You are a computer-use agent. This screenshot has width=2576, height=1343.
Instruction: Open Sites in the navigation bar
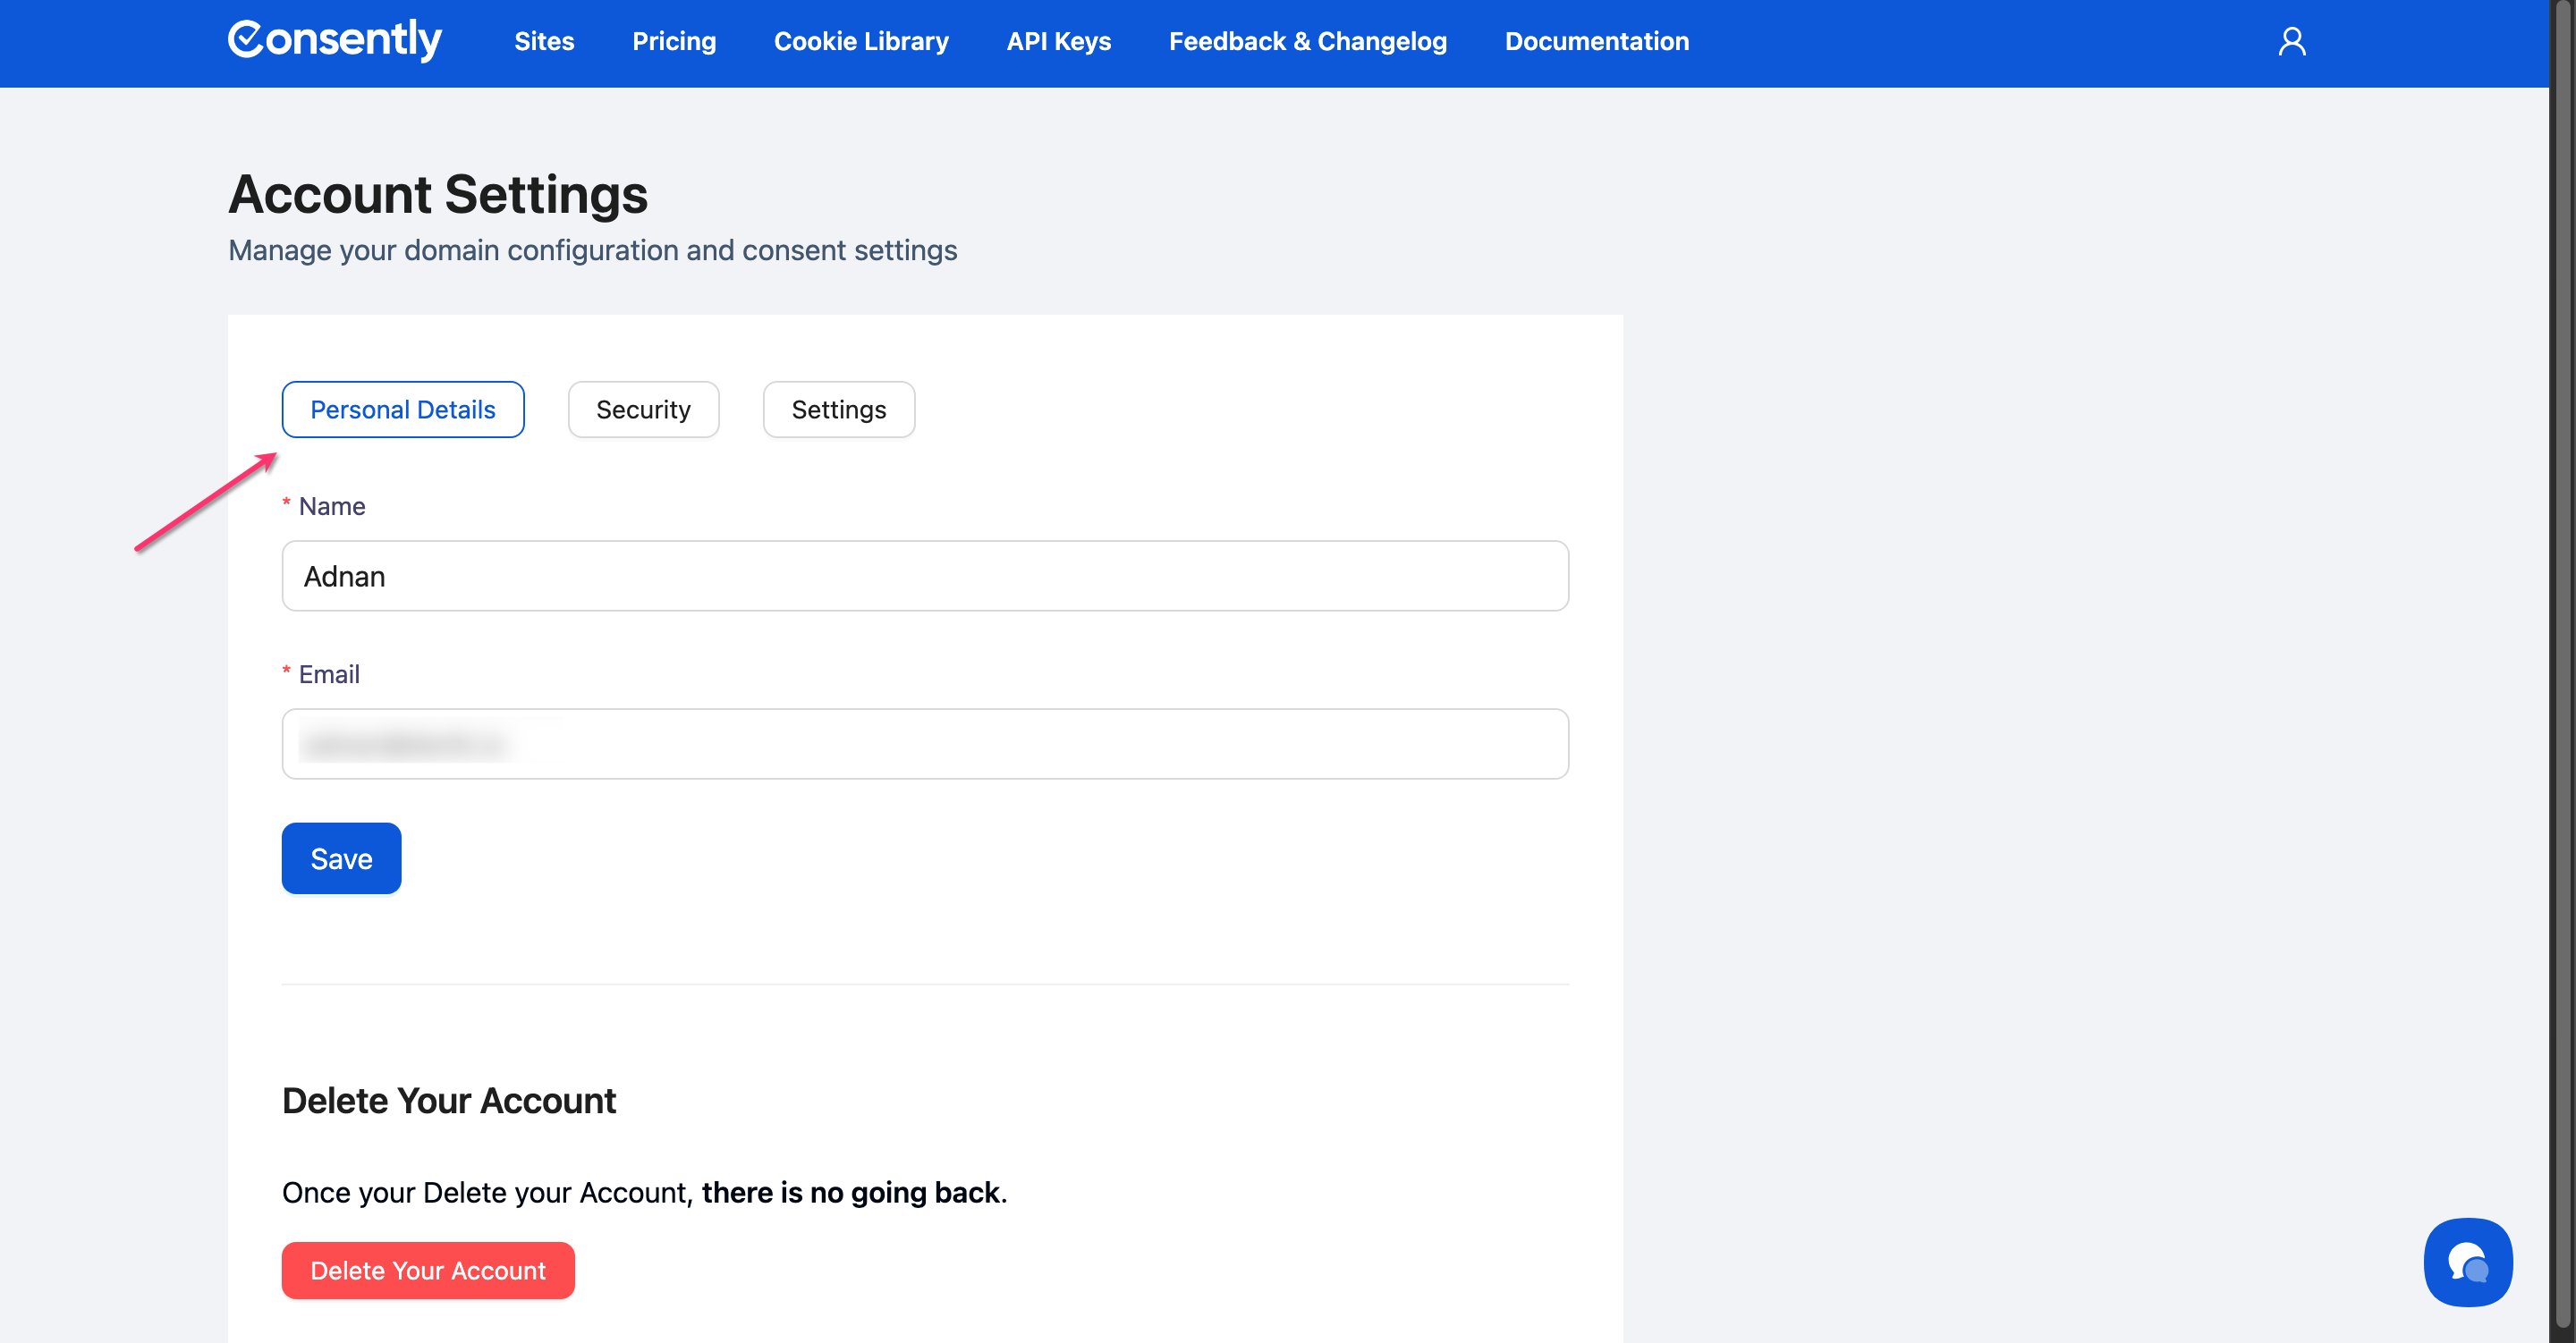(543, 42)
